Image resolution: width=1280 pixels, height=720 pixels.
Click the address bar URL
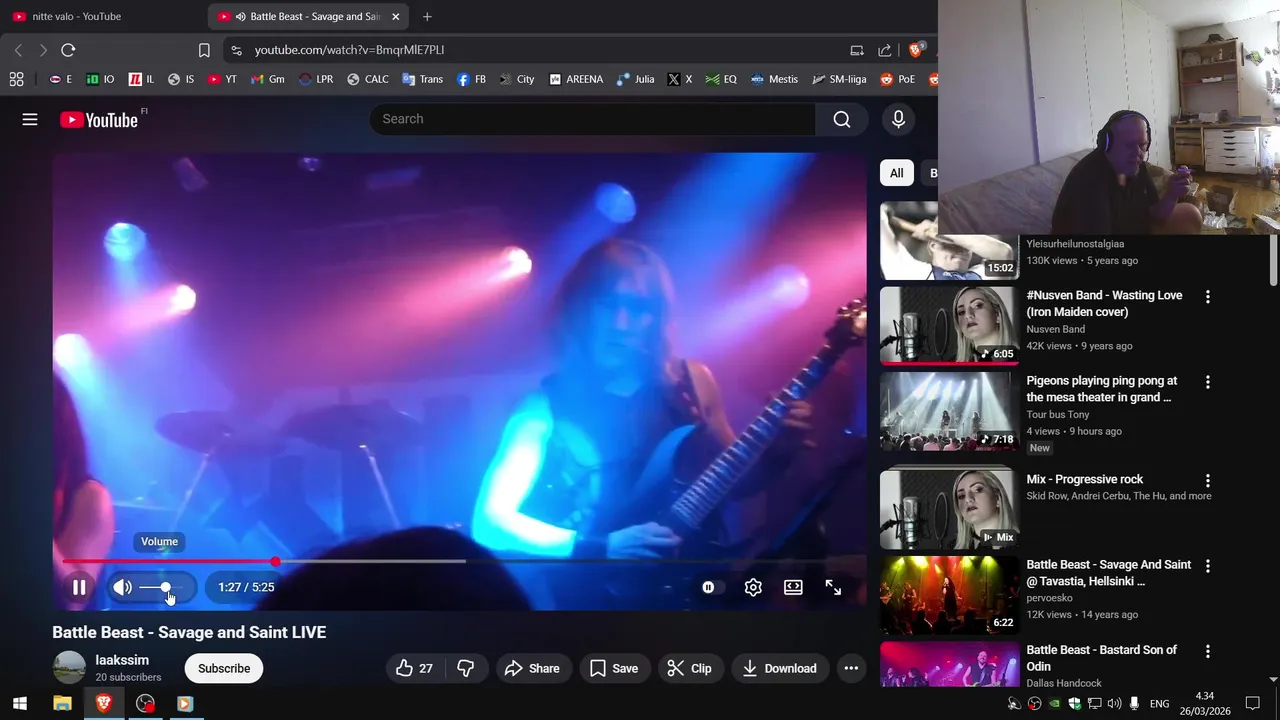click(349, 50)
